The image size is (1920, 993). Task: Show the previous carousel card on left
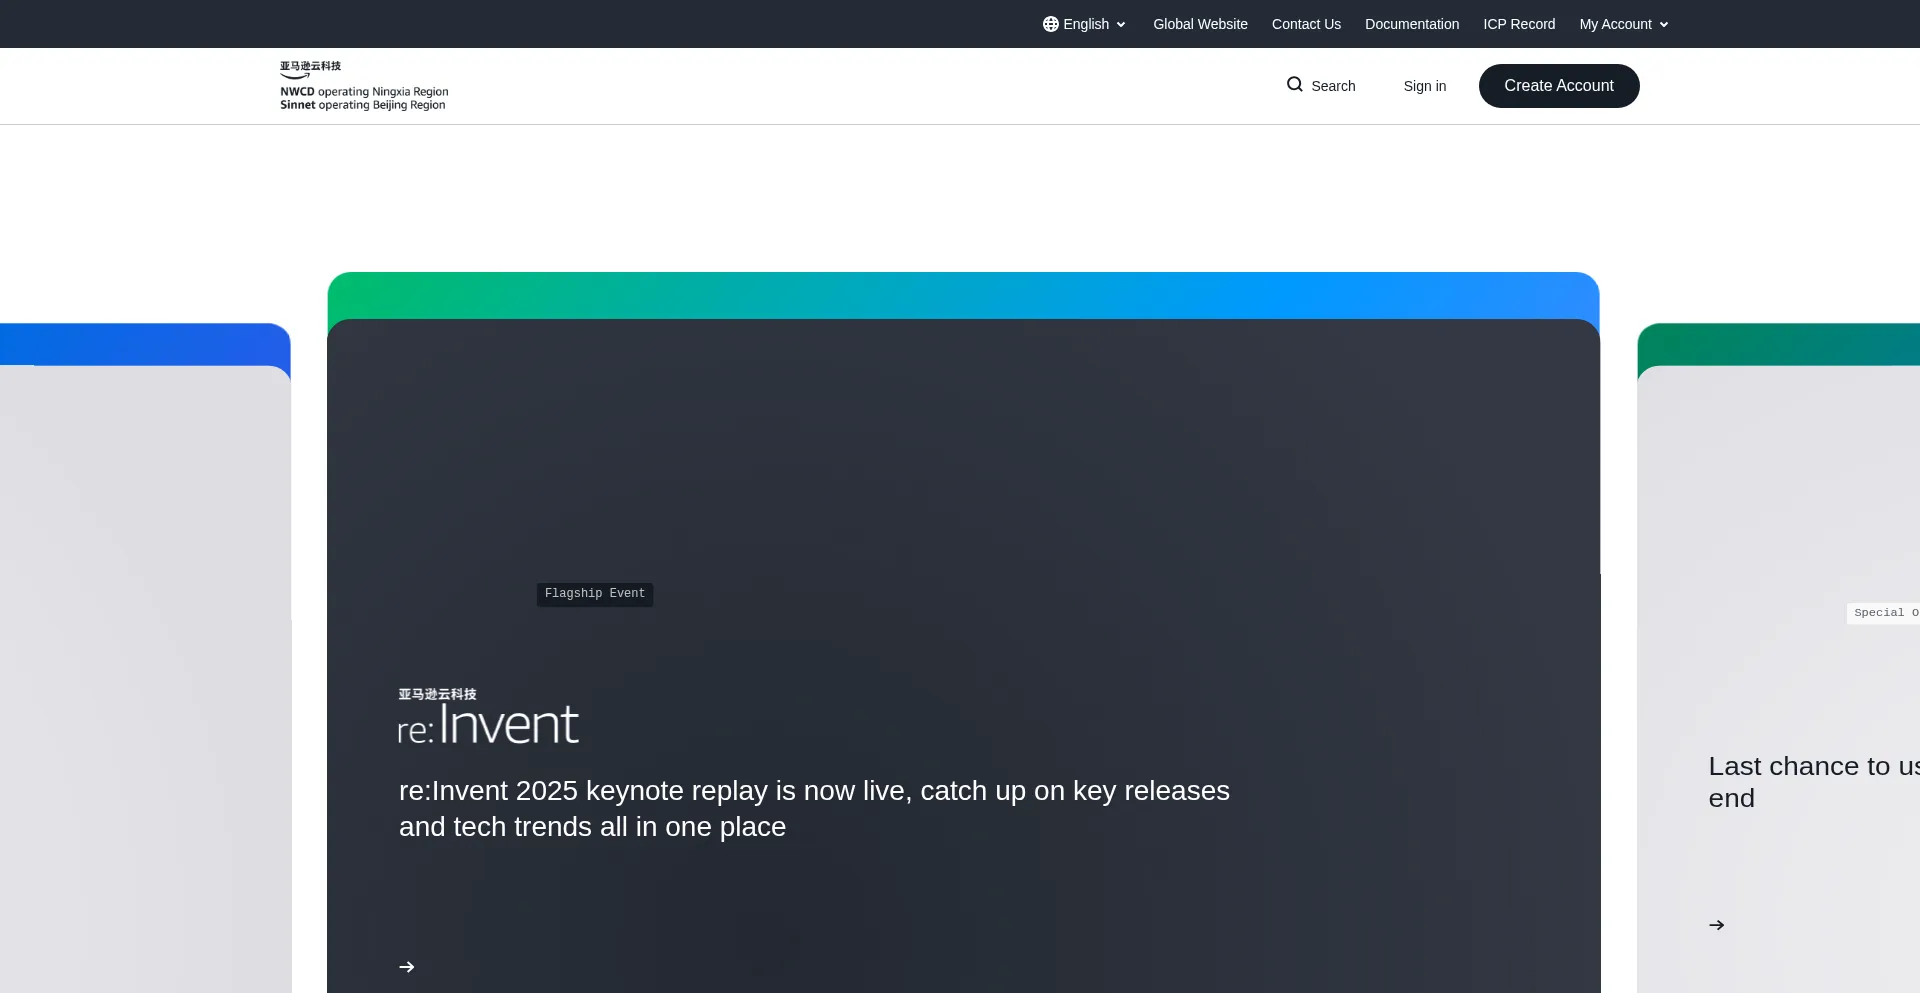click(145, 658)
